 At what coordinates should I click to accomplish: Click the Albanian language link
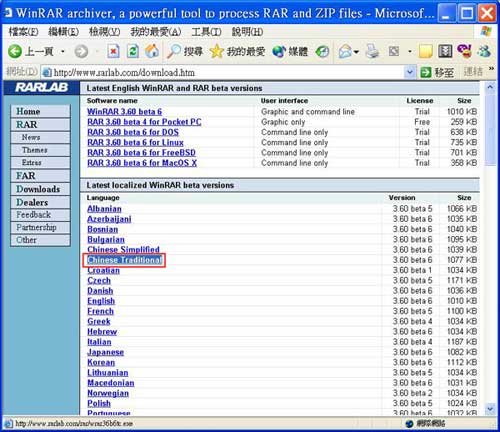[104, 209]
